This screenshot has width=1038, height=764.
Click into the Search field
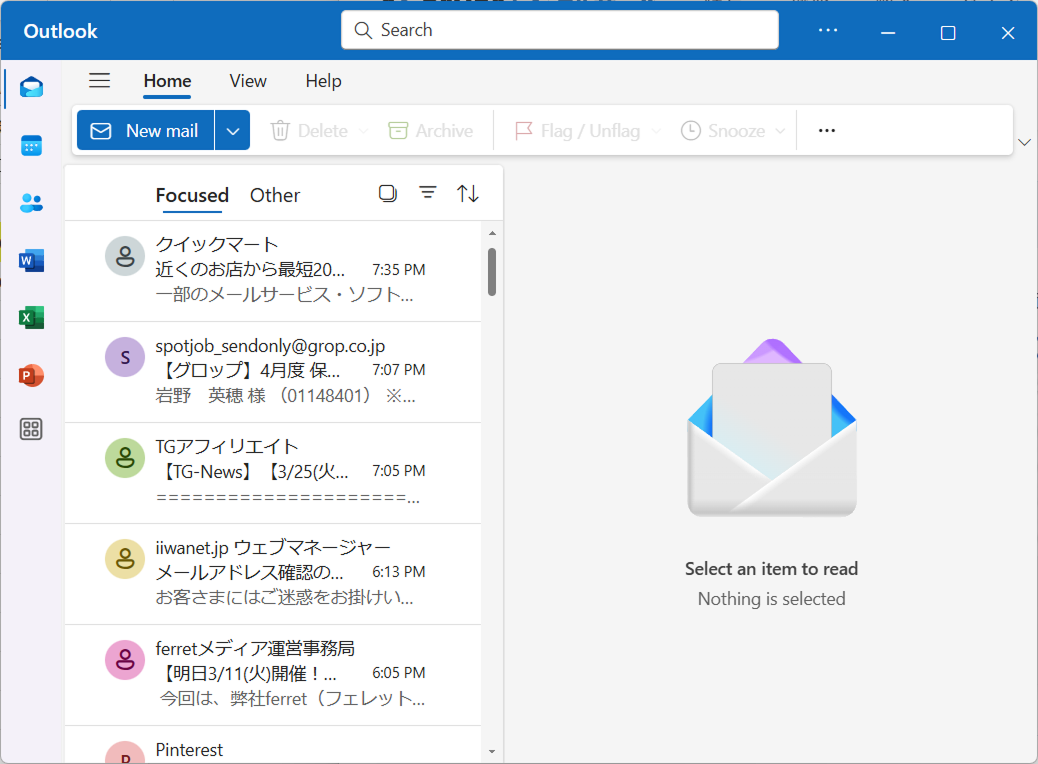pyautogui.click(x=559, y=30)
